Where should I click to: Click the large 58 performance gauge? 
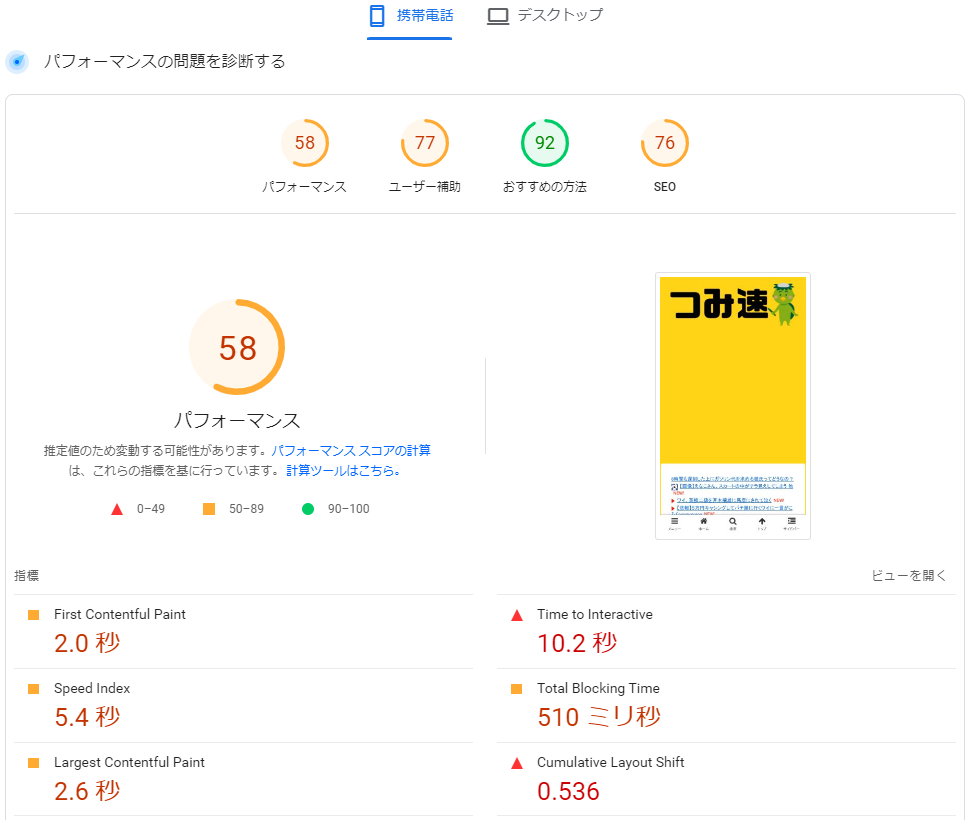pos(237,347)
